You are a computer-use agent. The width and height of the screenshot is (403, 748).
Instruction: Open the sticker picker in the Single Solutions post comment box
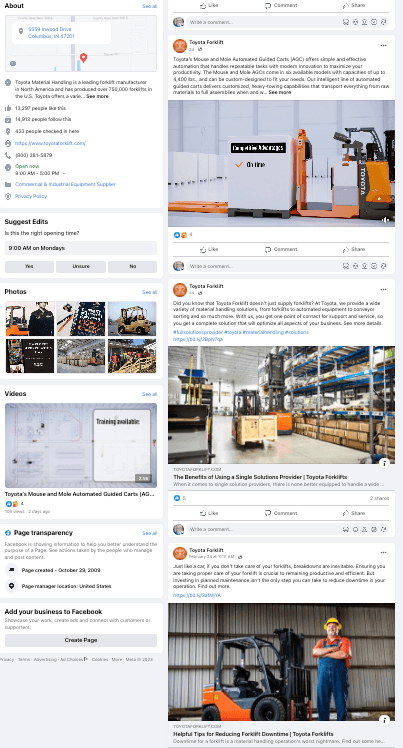(x=383, y=529)
